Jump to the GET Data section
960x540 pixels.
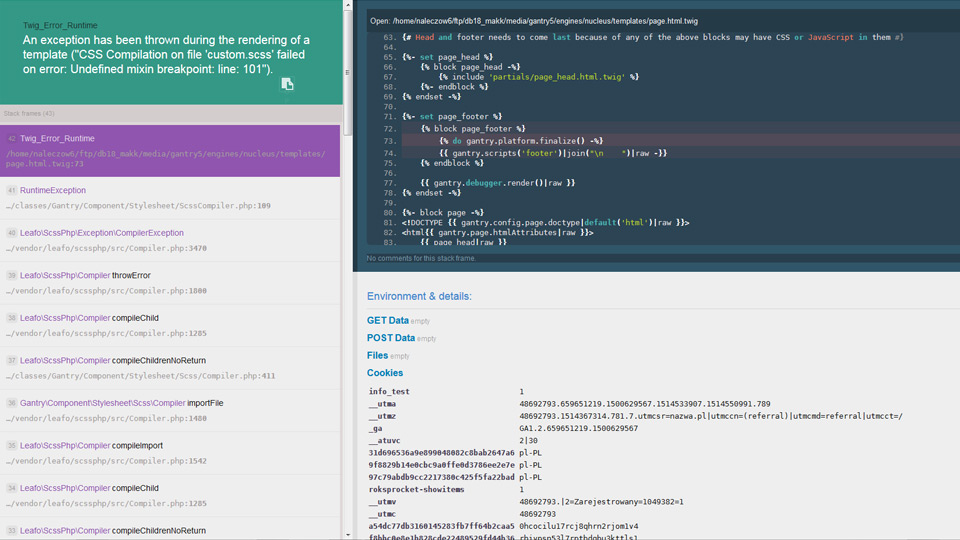pyautogui.click(x=388, y=320)
